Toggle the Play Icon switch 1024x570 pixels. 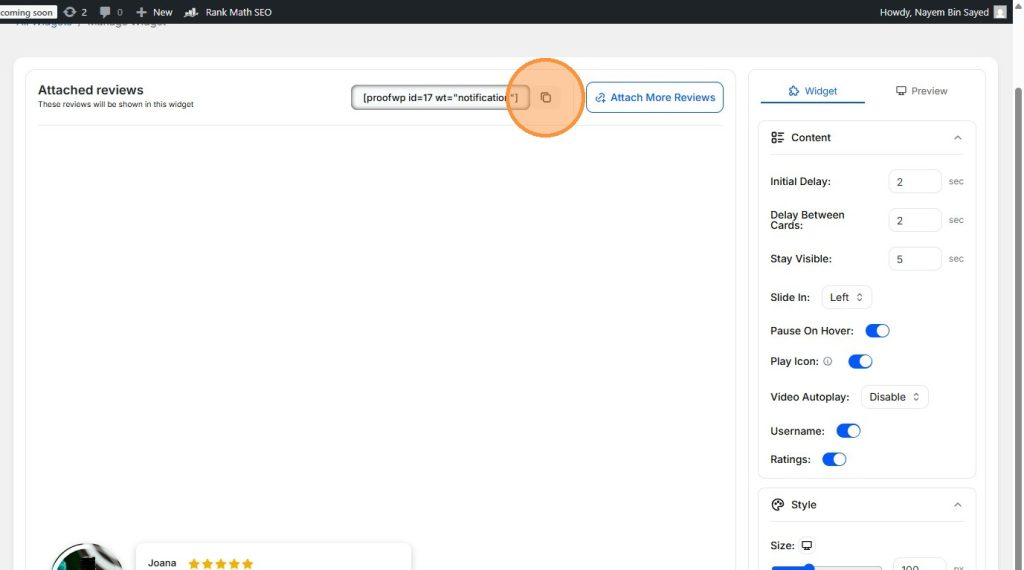pos(860,361)
